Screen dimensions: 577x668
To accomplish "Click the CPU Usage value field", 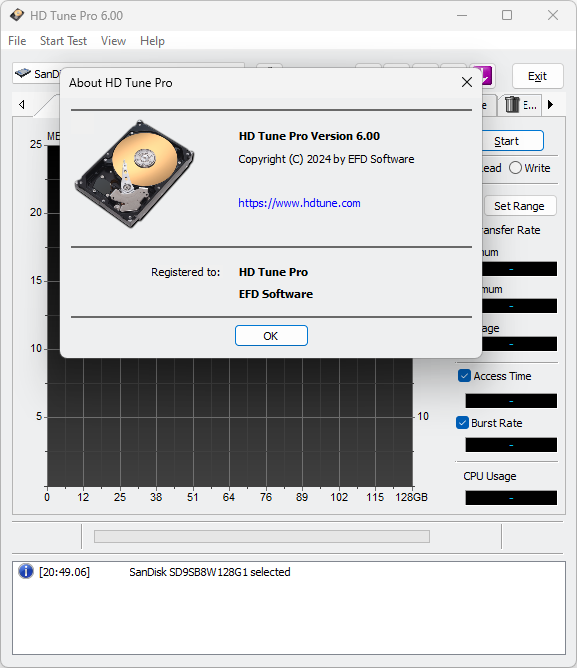I will 511,498.
